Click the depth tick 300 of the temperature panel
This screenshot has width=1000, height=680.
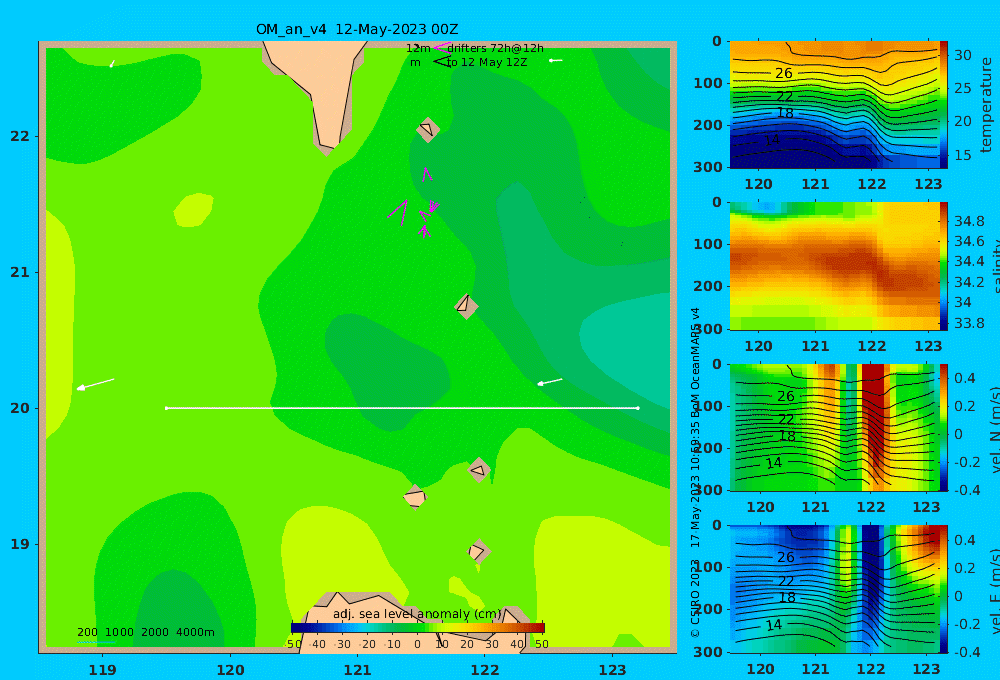[708, 166]
